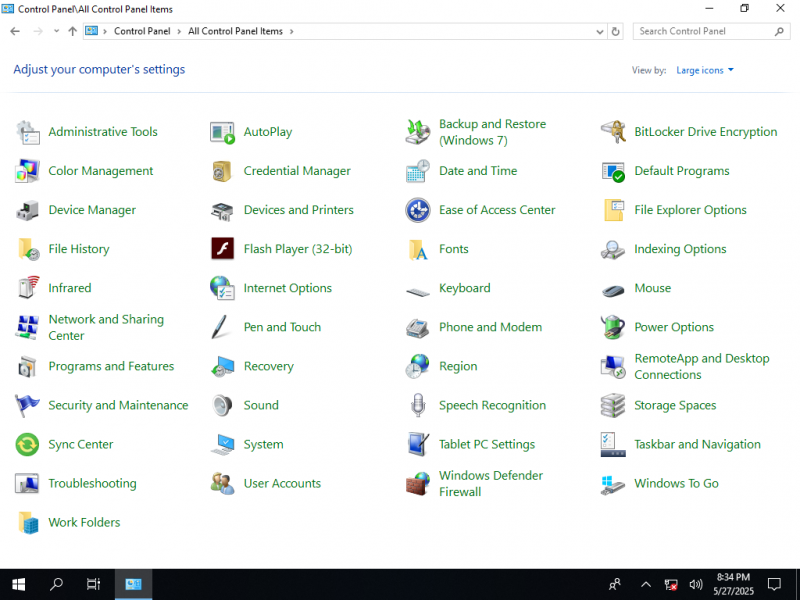800x600 pixels.
Task: Click the Flash Player icon
Action: point(222,249)
